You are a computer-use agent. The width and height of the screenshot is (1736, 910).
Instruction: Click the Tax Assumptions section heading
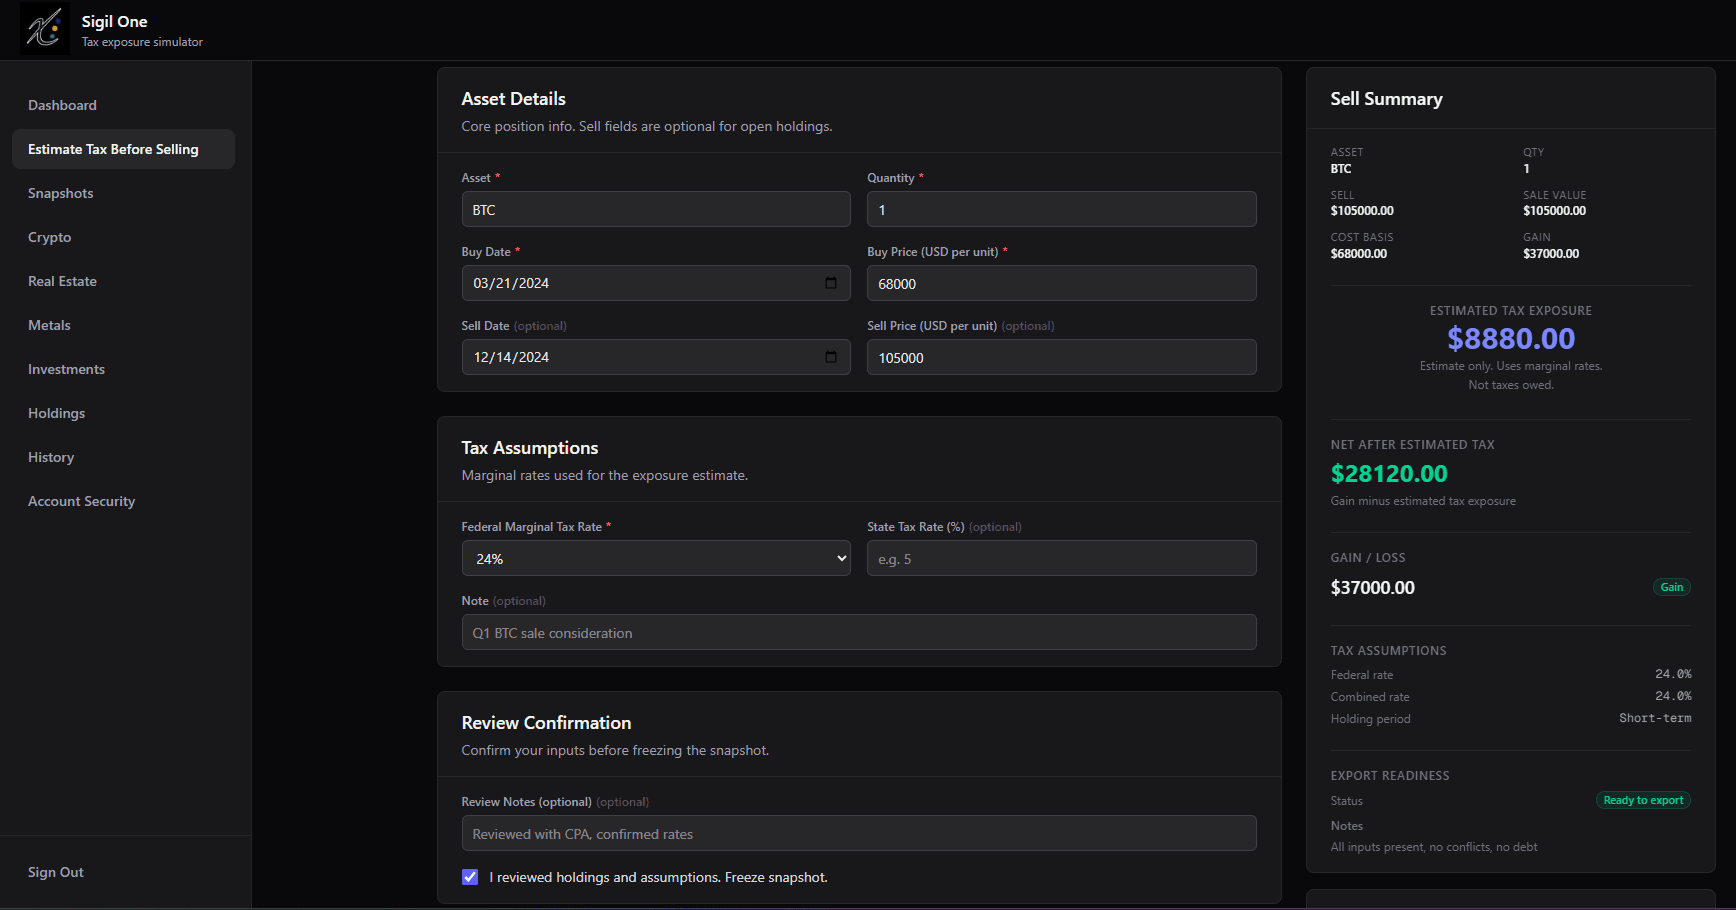click(530, 448)
